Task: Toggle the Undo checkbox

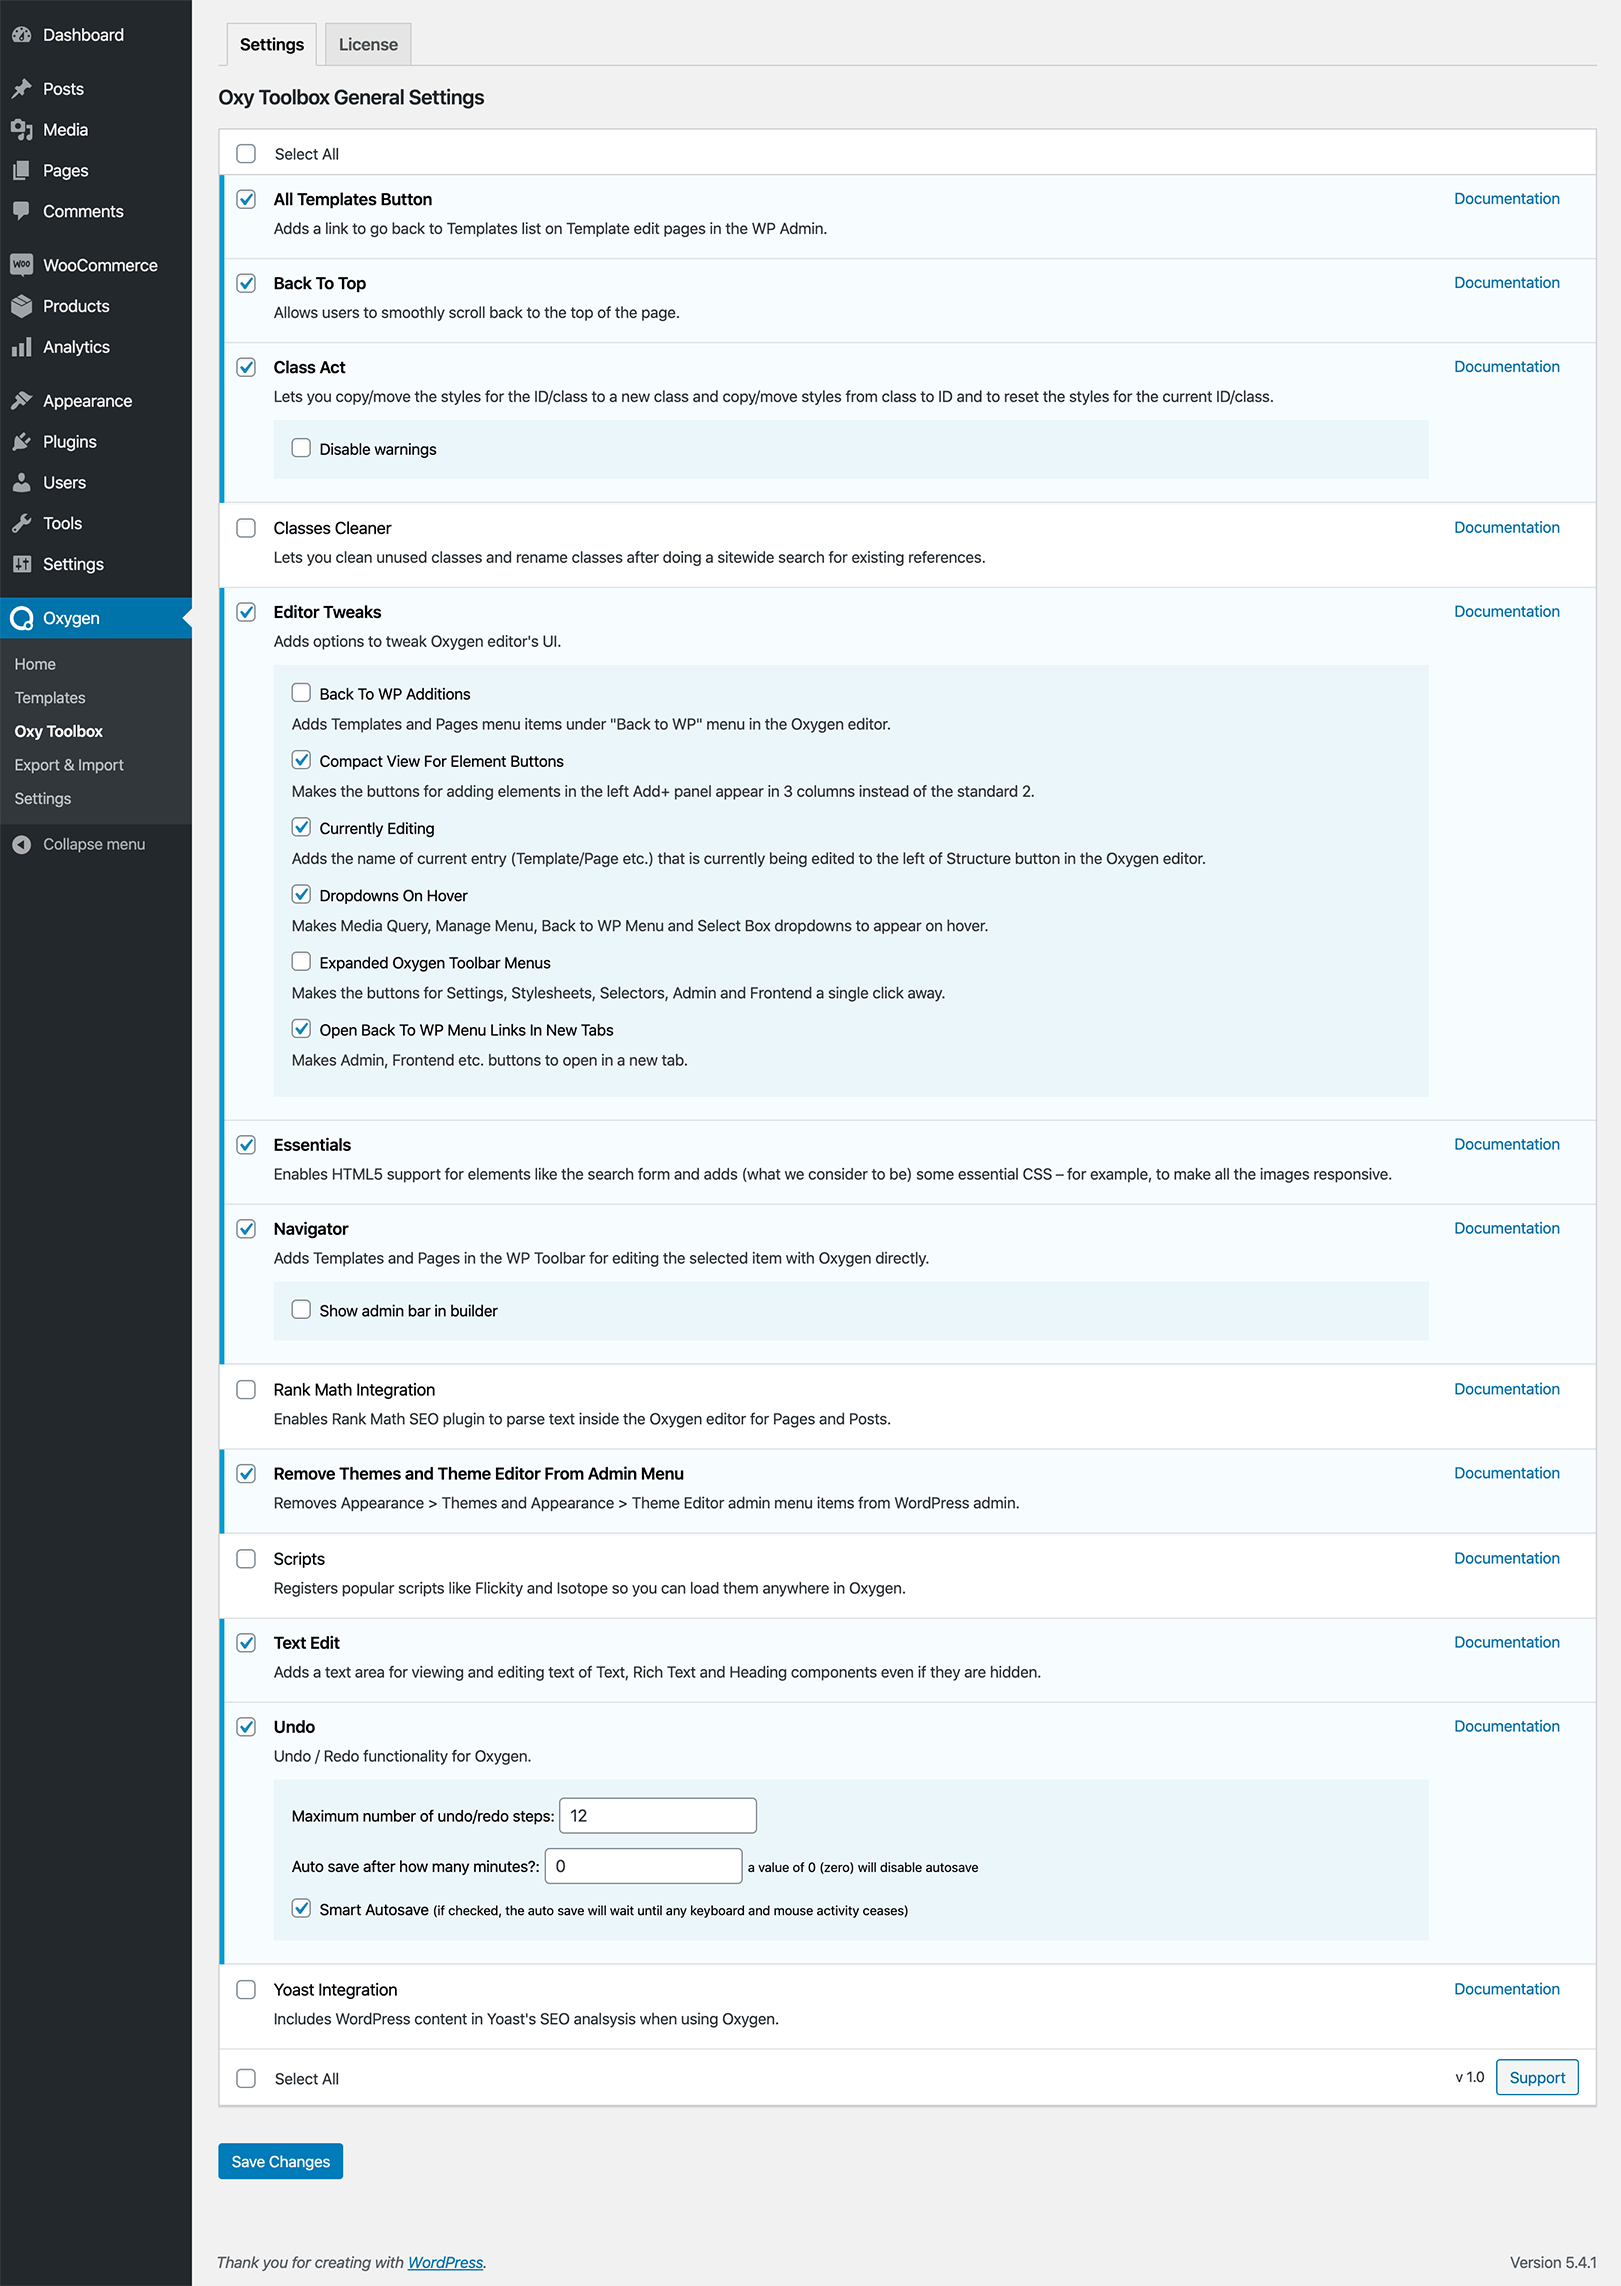Action: (x=246, y=1727)
